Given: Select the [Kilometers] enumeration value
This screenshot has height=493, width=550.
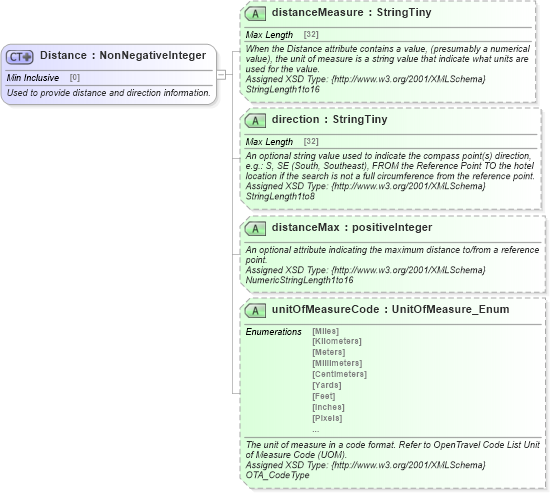Looking at the screenshot, I should point(337,341).
